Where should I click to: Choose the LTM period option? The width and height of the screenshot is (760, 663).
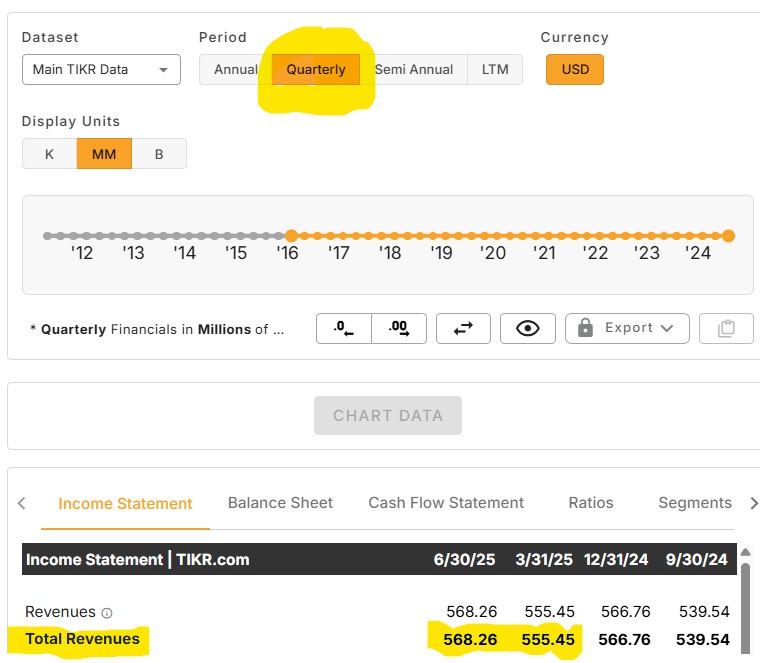[x=495, y=70]
